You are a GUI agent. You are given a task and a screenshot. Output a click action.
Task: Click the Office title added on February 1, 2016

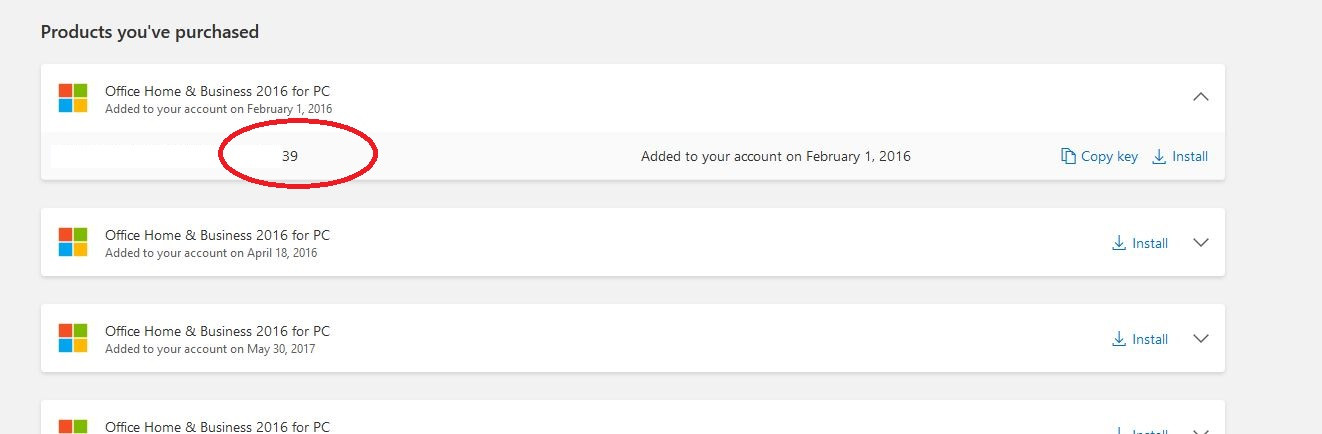coord(217,91)
